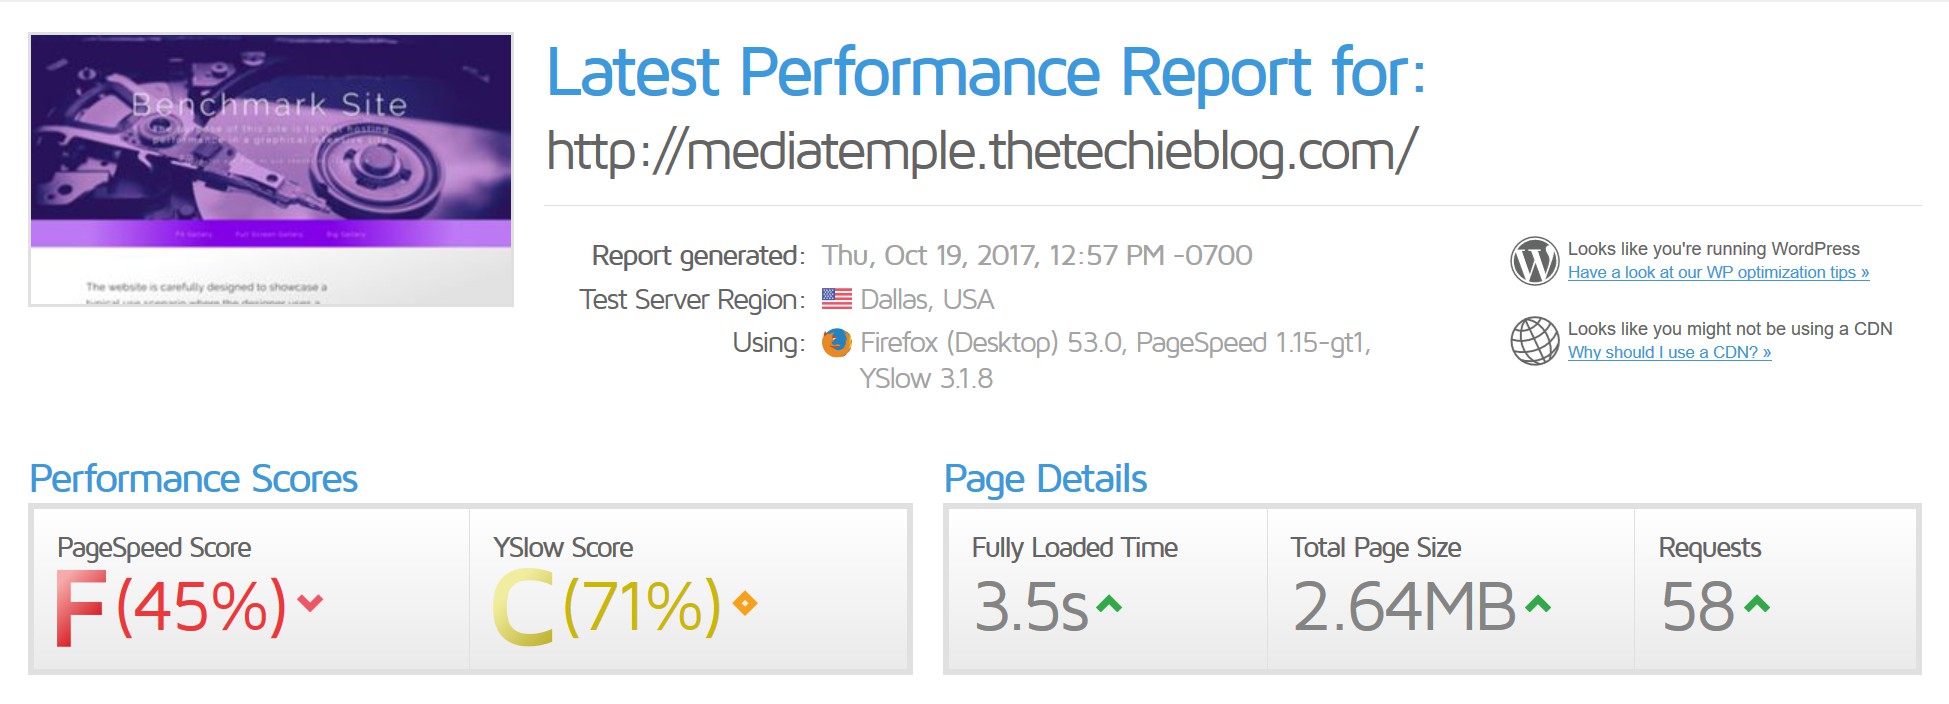Screen dimensions: 1949x704
Task: Click the mediatemple.thetechieblog.com URL text
Action: click(981, 152)
